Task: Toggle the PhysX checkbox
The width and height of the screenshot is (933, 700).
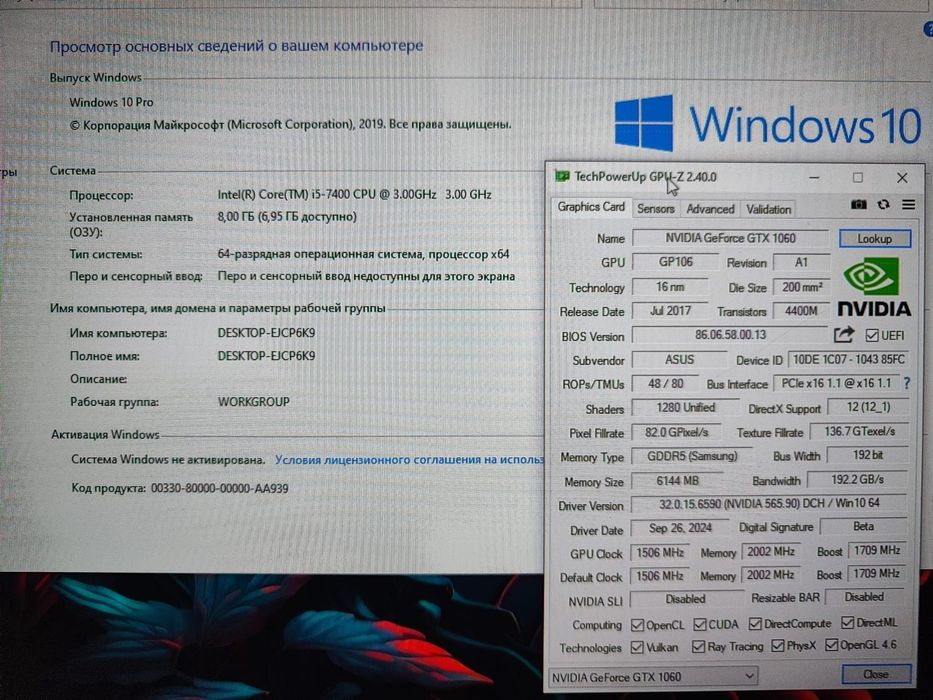Action: pos(777,646)
